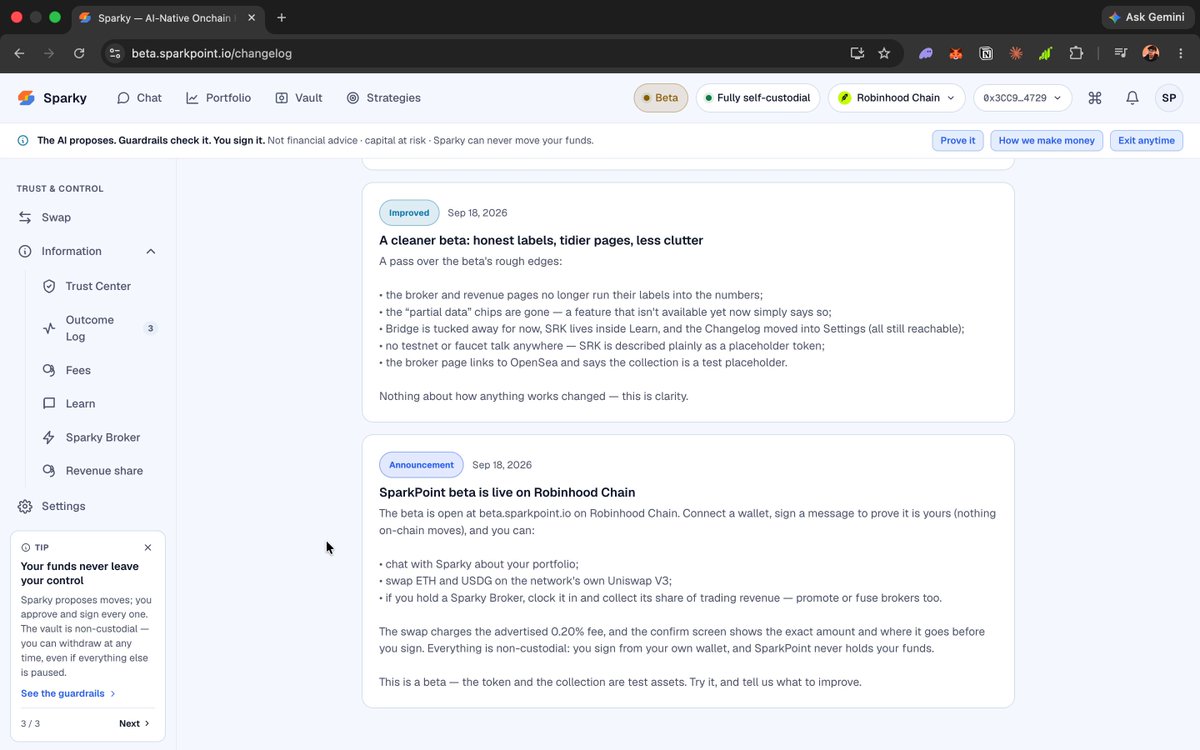Click the Sparky logo in the header

pyautogui.click(x=52, y=98)
